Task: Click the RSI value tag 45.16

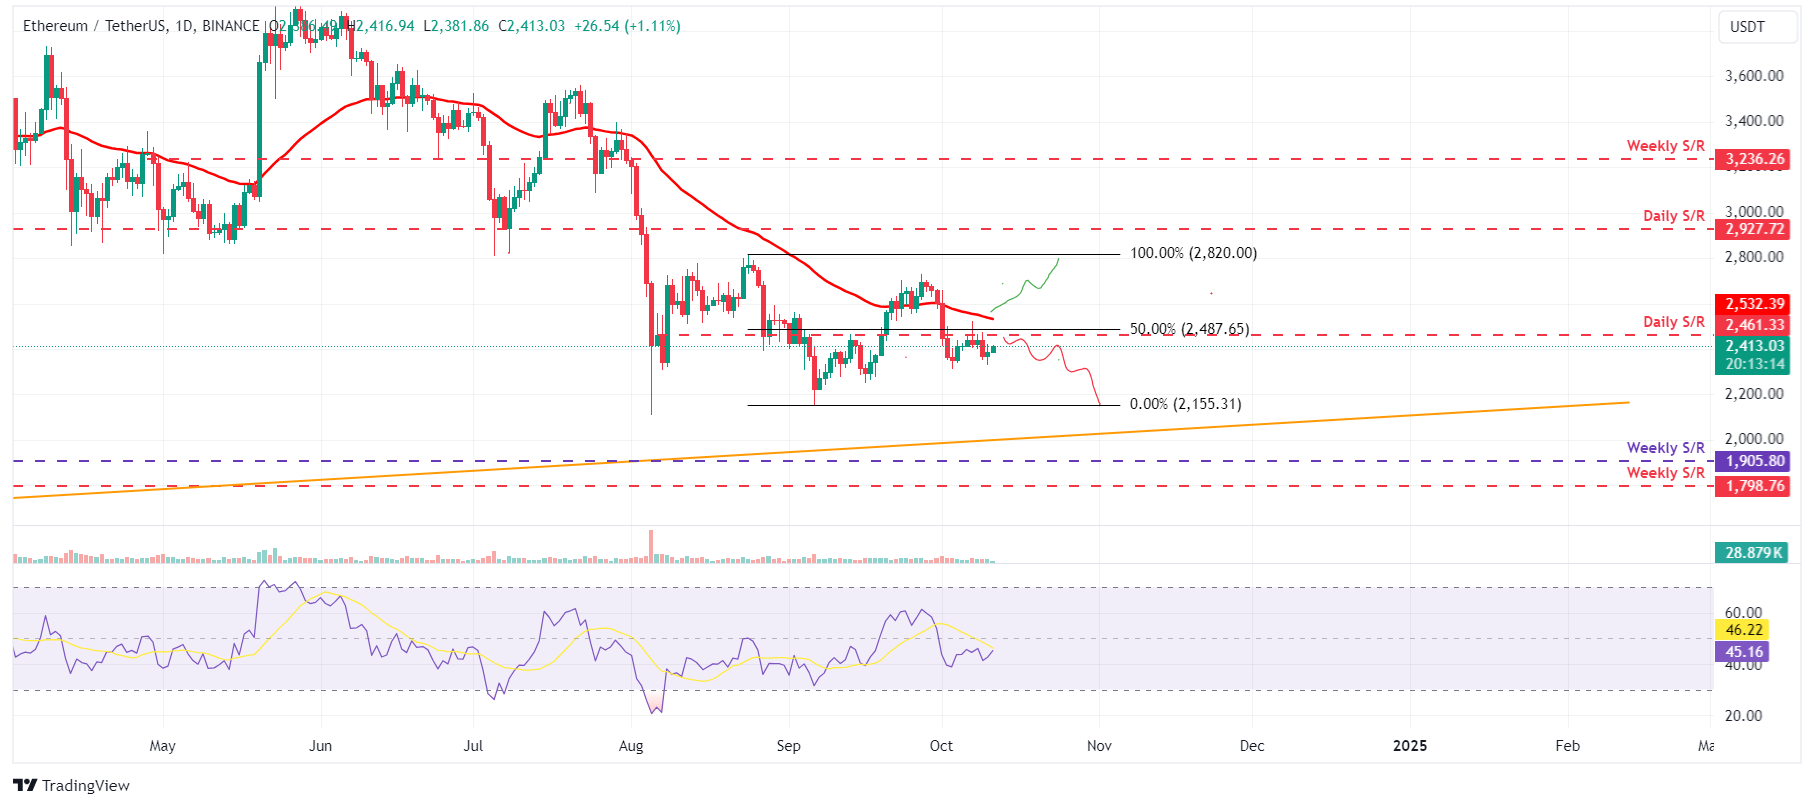Action: pyautogui.click(x=1744, y=652)
